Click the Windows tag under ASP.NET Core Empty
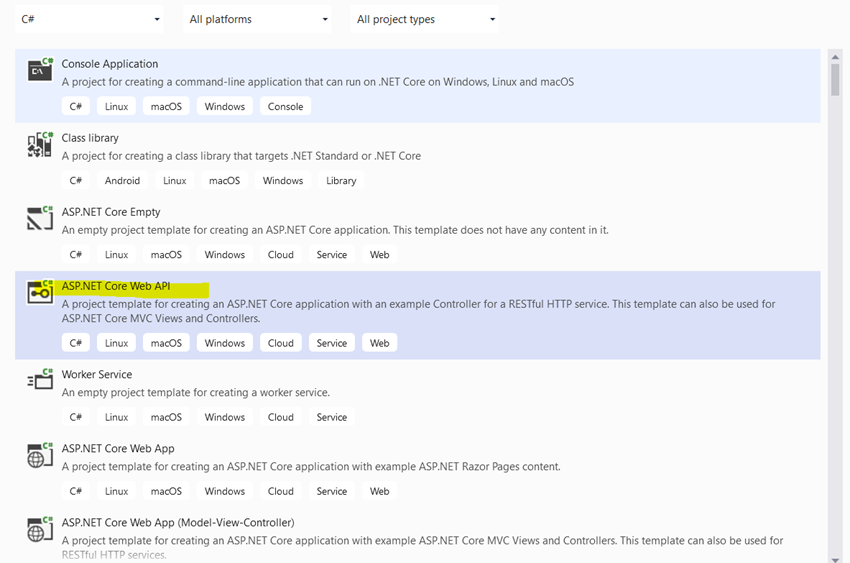850x563 pixels. click(224, 255)
